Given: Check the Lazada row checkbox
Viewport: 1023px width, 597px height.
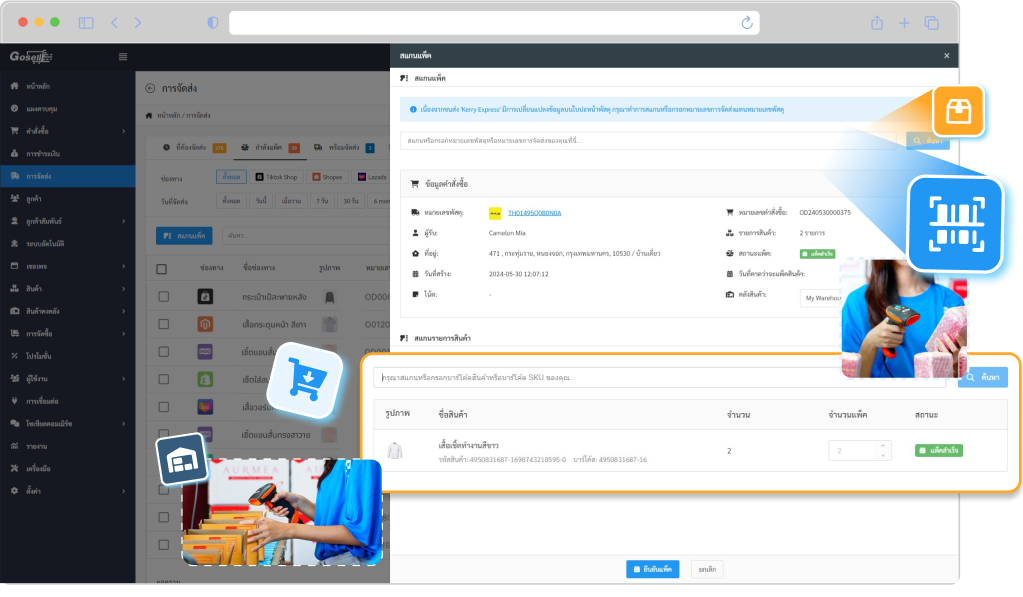Looking at the screenshot, I should 164,406.
